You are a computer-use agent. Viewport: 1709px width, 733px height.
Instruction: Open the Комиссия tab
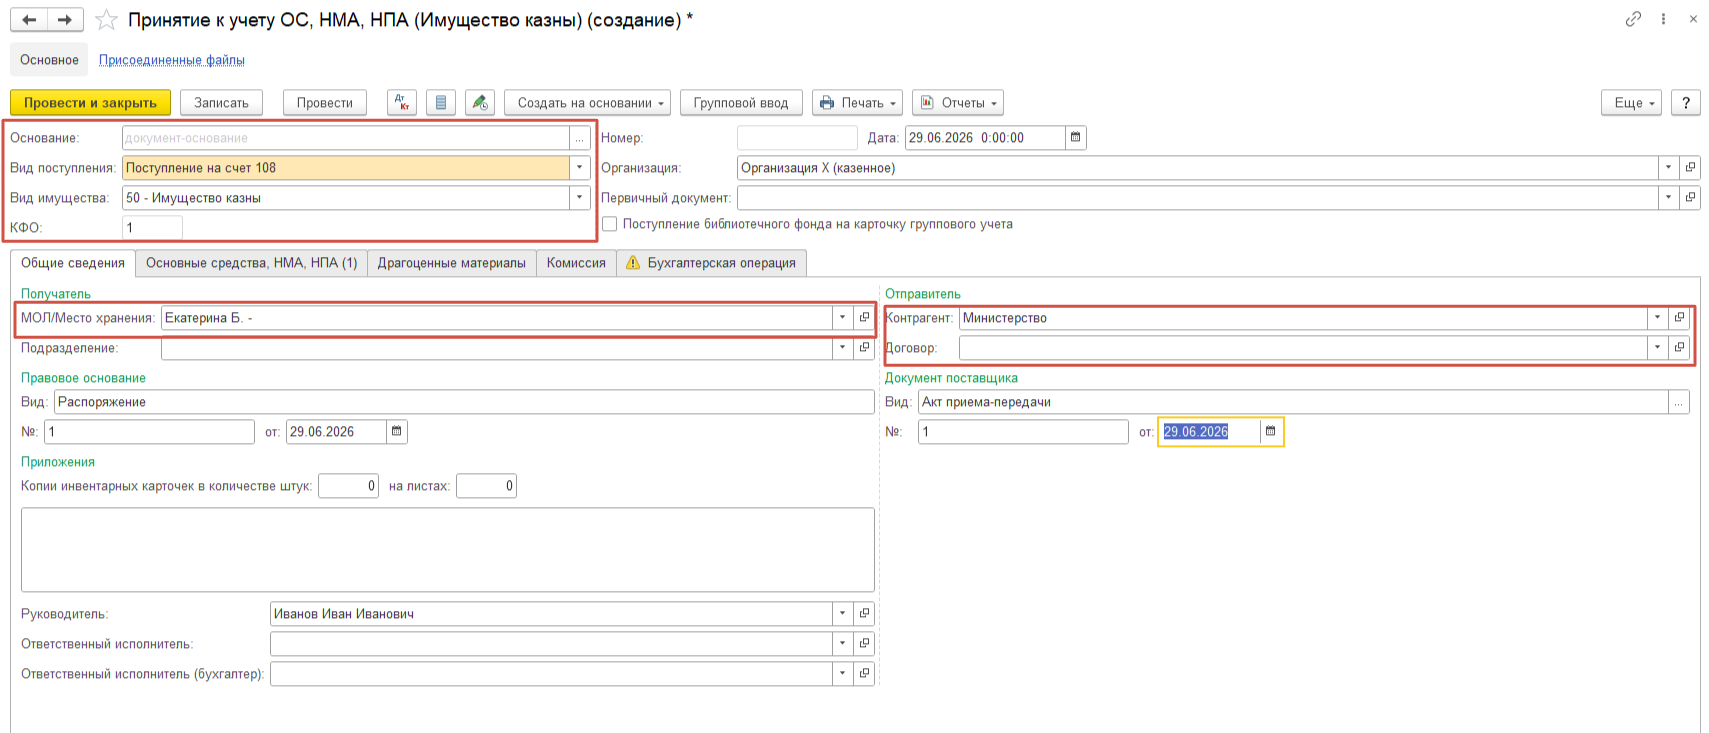click(x=576, y=263)
